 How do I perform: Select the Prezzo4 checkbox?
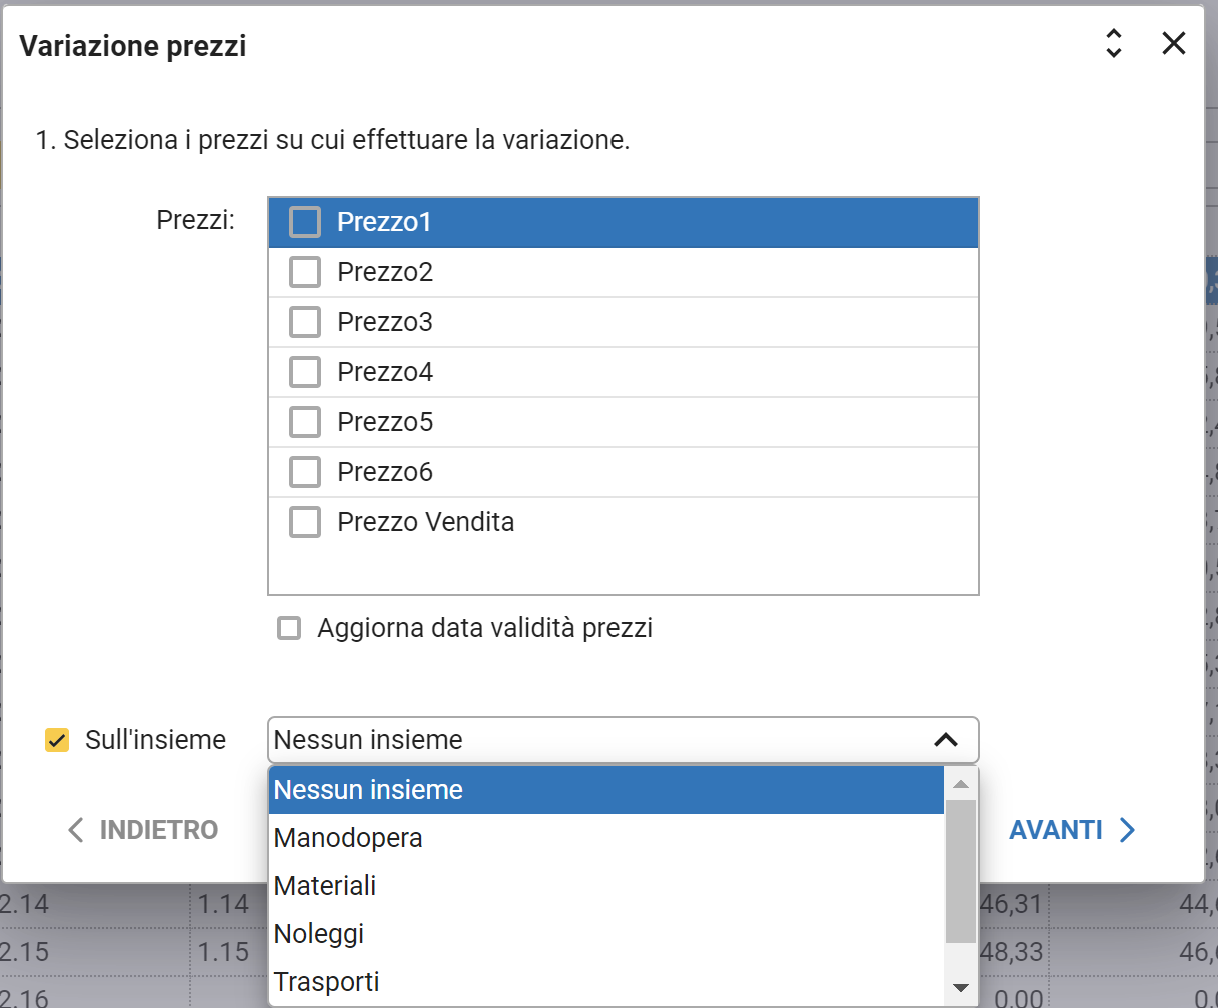click(x=305, y=372)
